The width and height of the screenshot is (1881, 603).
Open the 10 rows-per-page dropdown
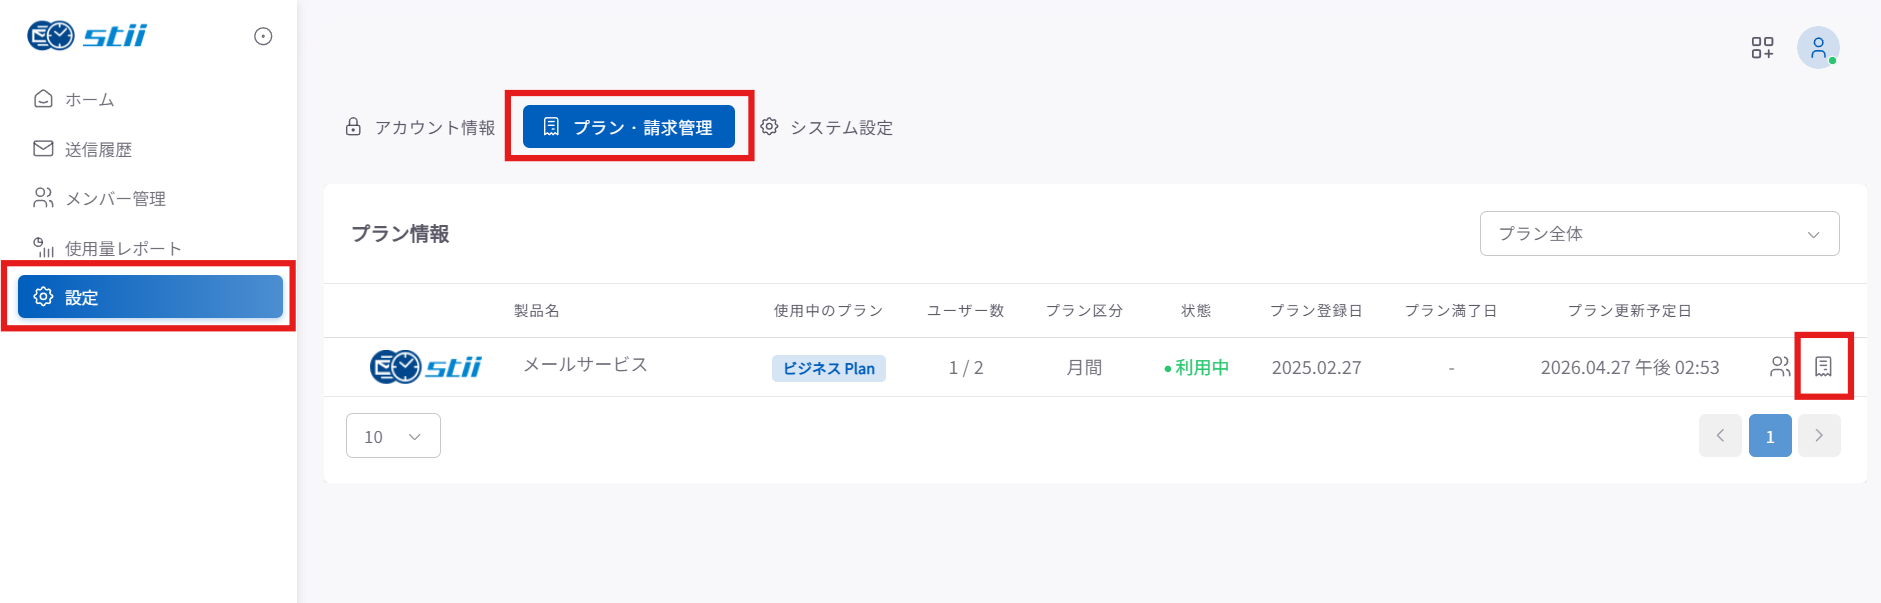[x=393, y=436]
